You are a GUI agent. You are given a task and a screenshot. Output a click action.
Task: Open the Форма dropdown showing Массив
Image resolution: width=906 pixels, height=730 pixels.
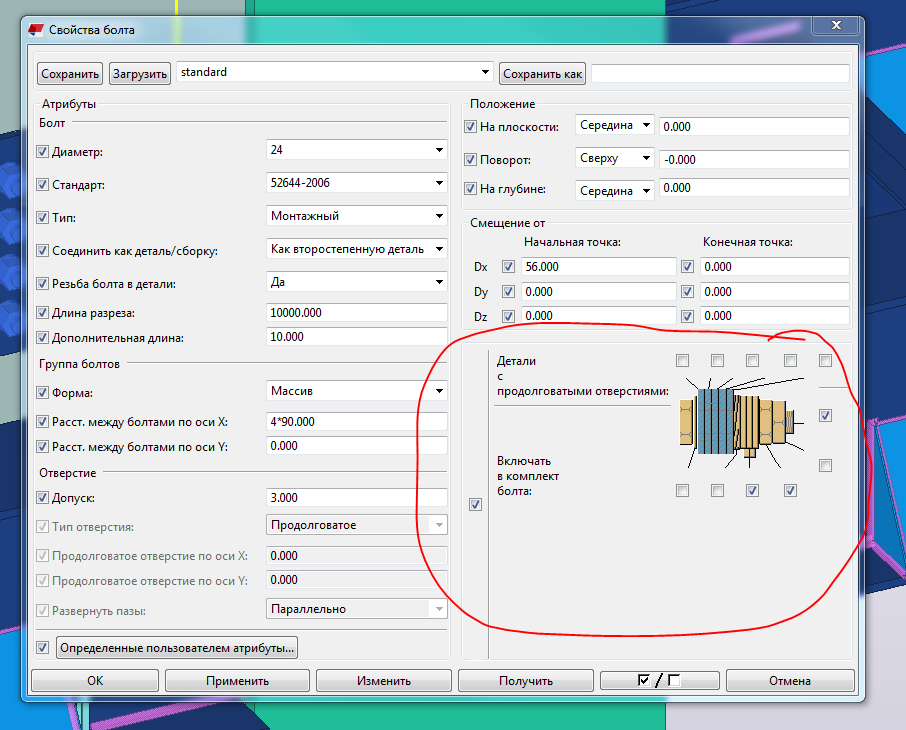(439, 391)
